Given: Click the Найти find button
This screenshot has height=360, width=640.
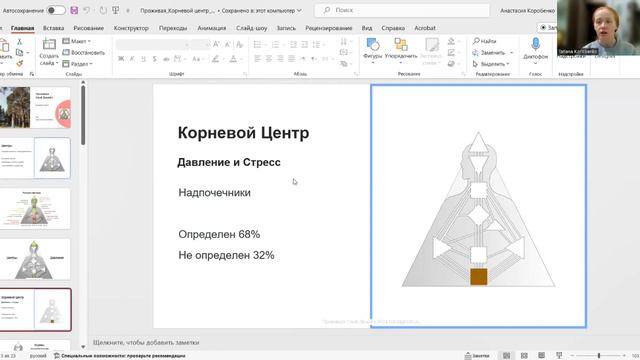Looking at the screenshot, I should 484,41.
